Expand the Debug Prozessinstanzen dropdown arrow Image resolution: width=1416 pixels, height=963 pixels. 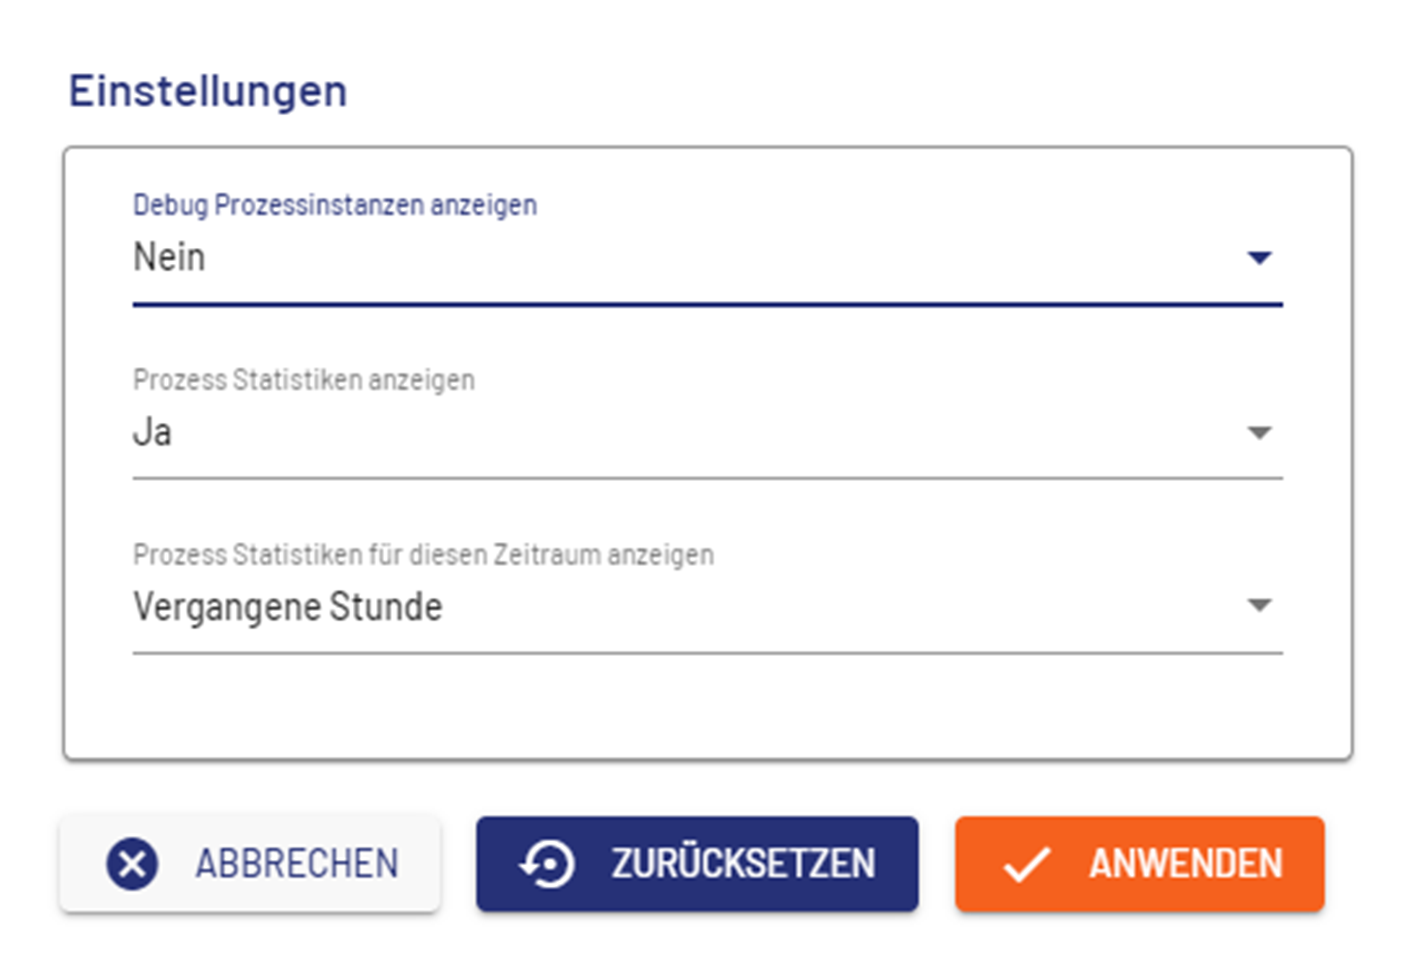click(1259, 258)
